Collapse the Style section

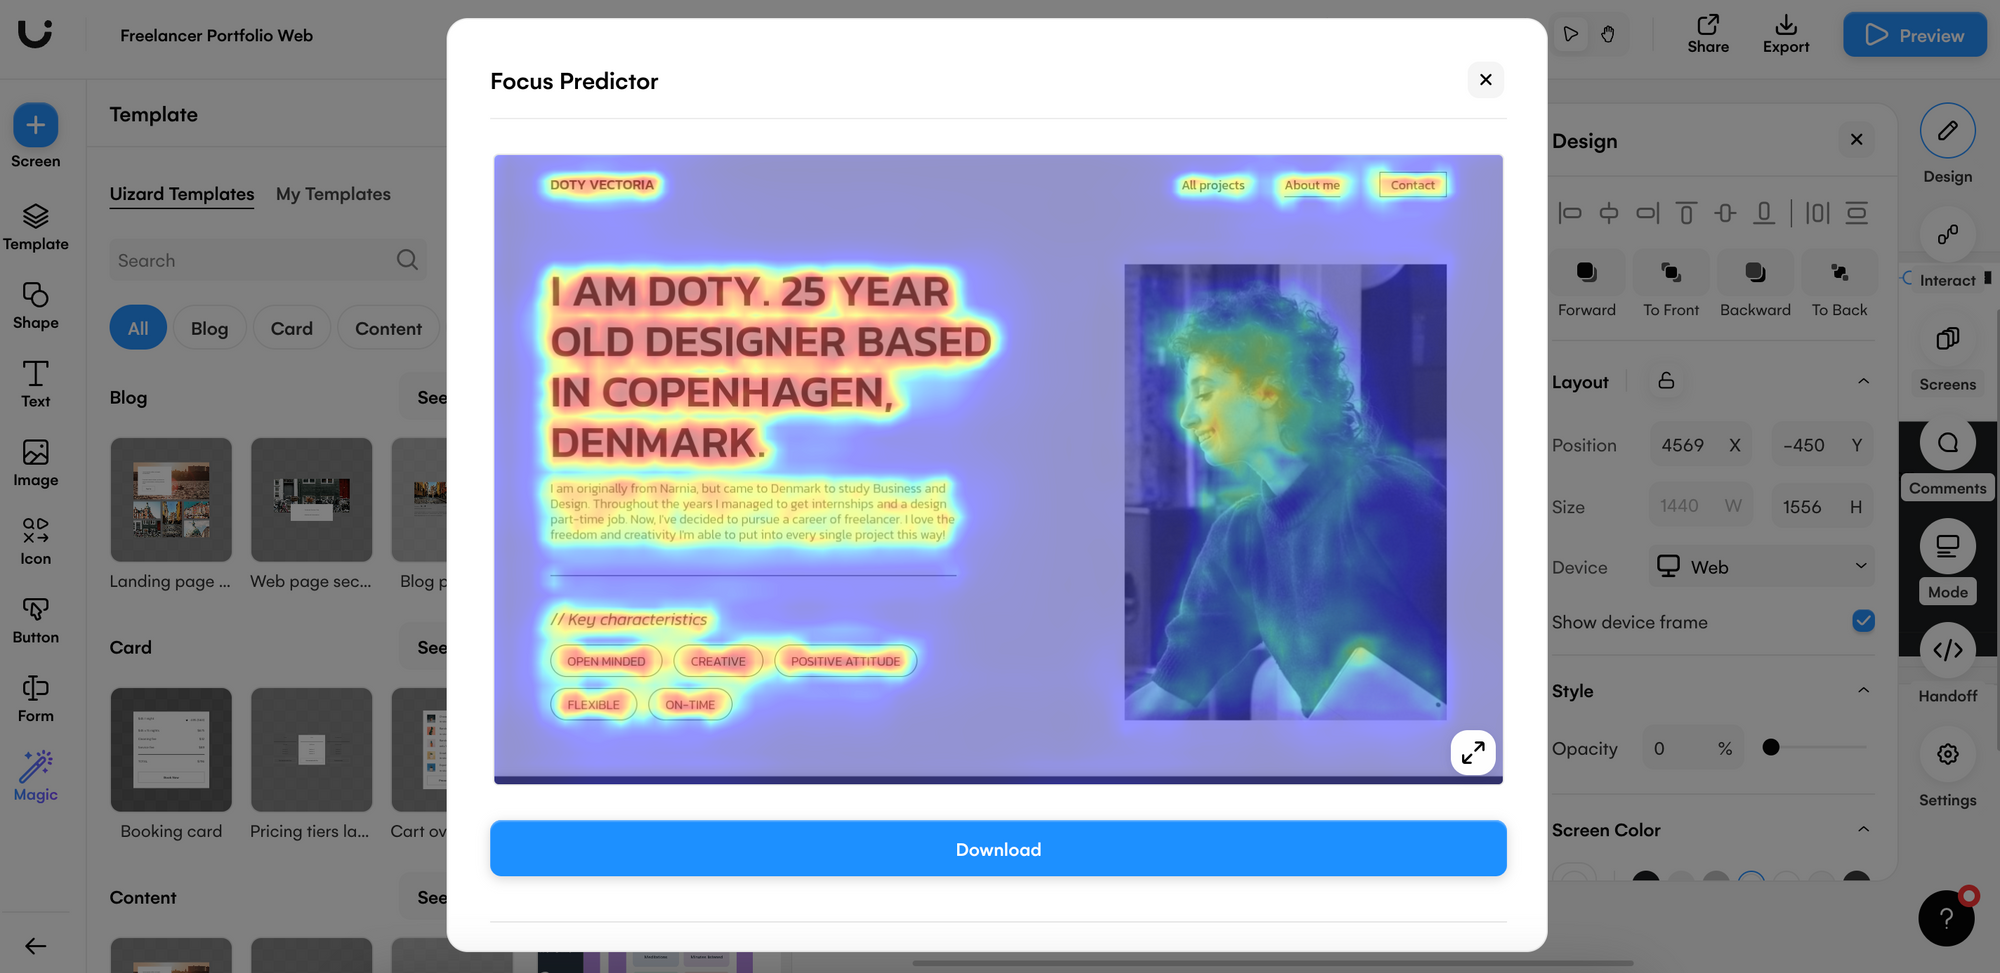click(x=1863, y=691)
